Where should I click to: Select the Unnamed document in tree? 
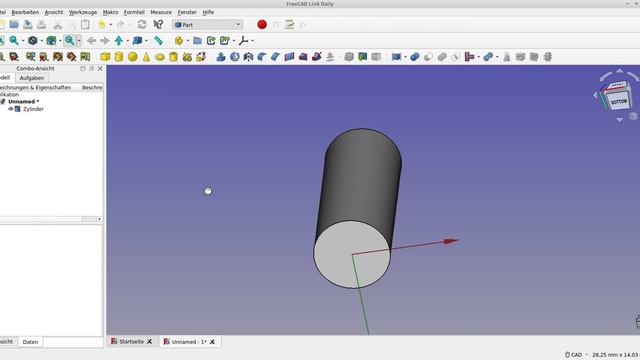point(23,101)
